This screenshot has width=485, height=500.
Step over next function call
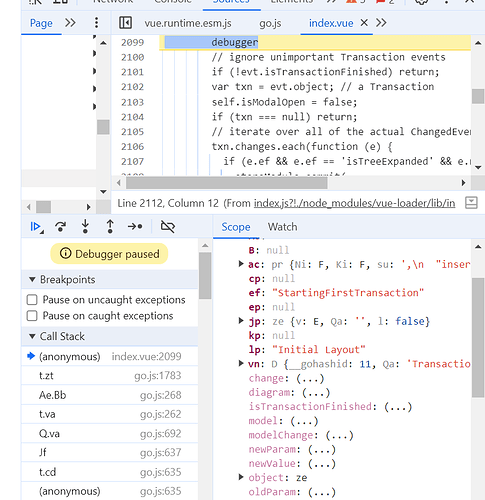pos(60,227)
